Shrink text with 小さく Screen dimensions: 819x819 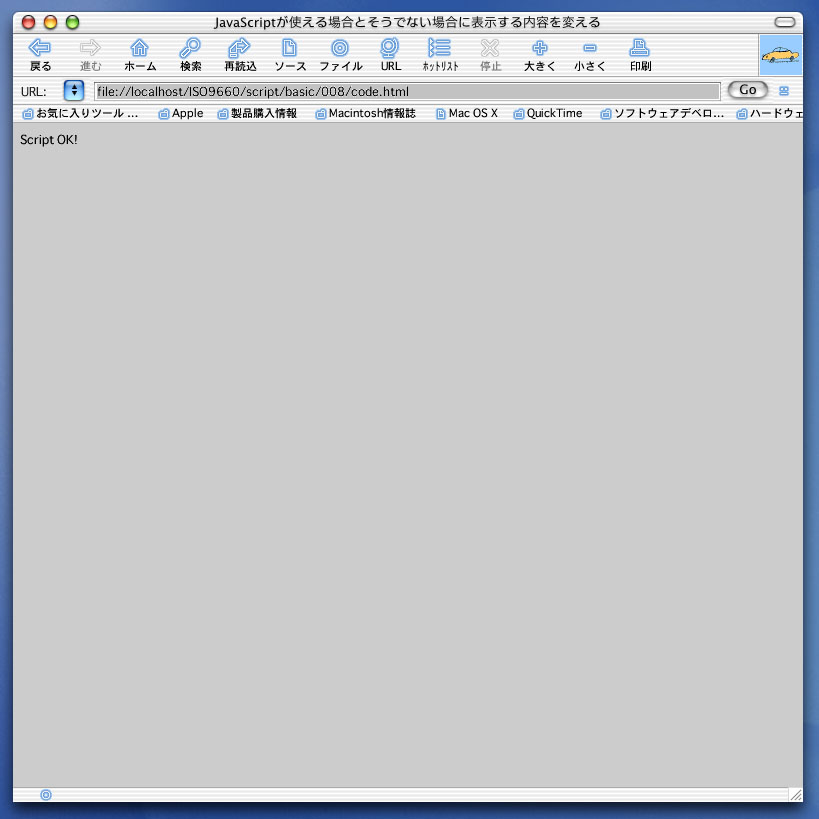click(x=590, y=54)
